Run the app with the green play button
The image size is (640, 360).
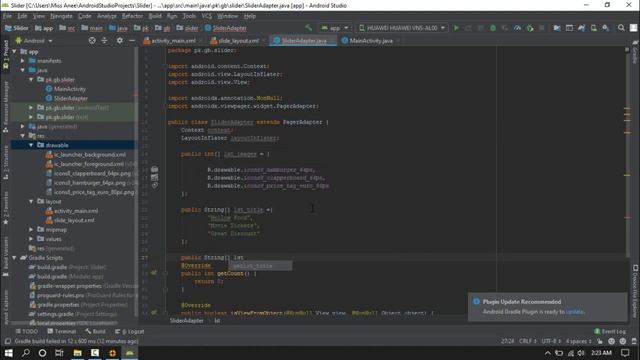click(456, 28)
